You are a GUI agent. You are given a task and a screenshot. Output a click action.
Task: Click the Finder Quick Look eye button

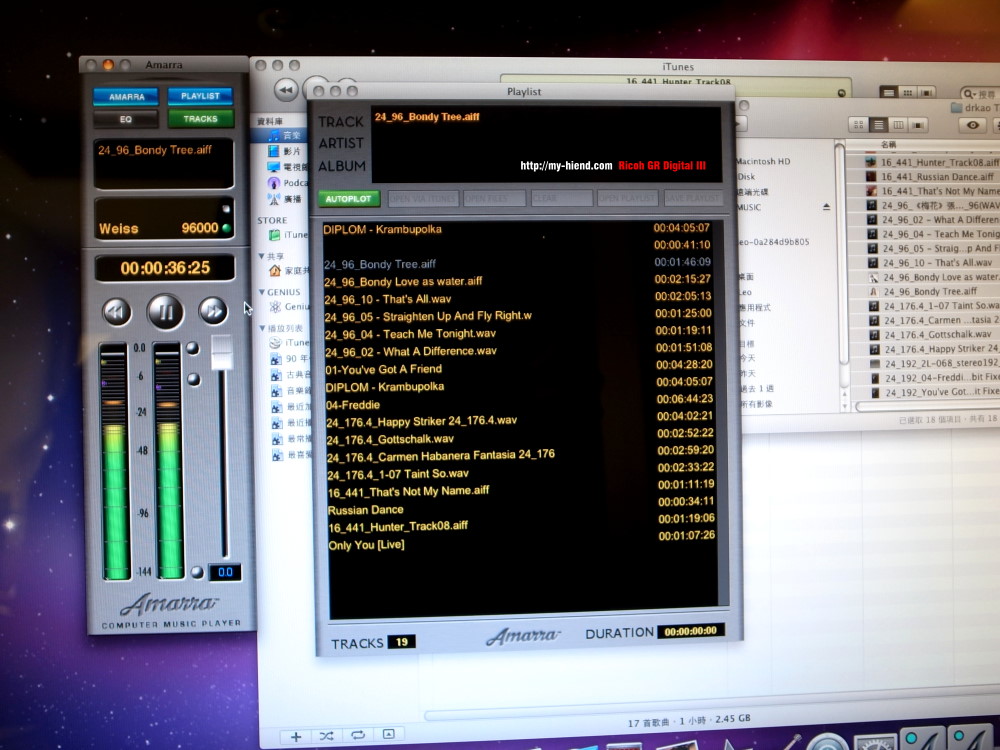pyautogui.click(x=973, y=125)
